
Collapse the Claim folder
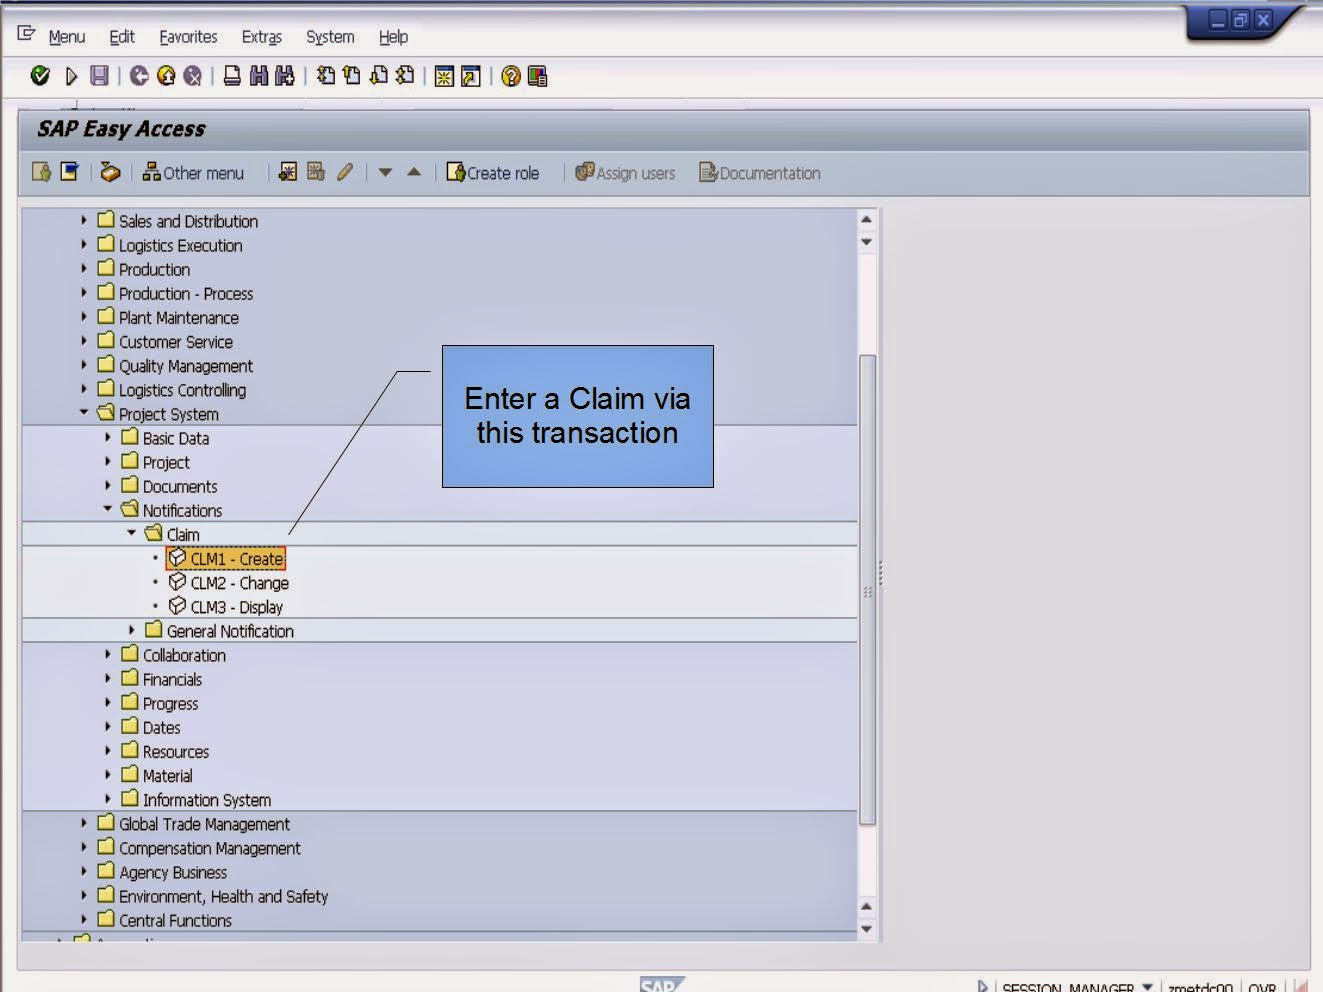point(132,533)
